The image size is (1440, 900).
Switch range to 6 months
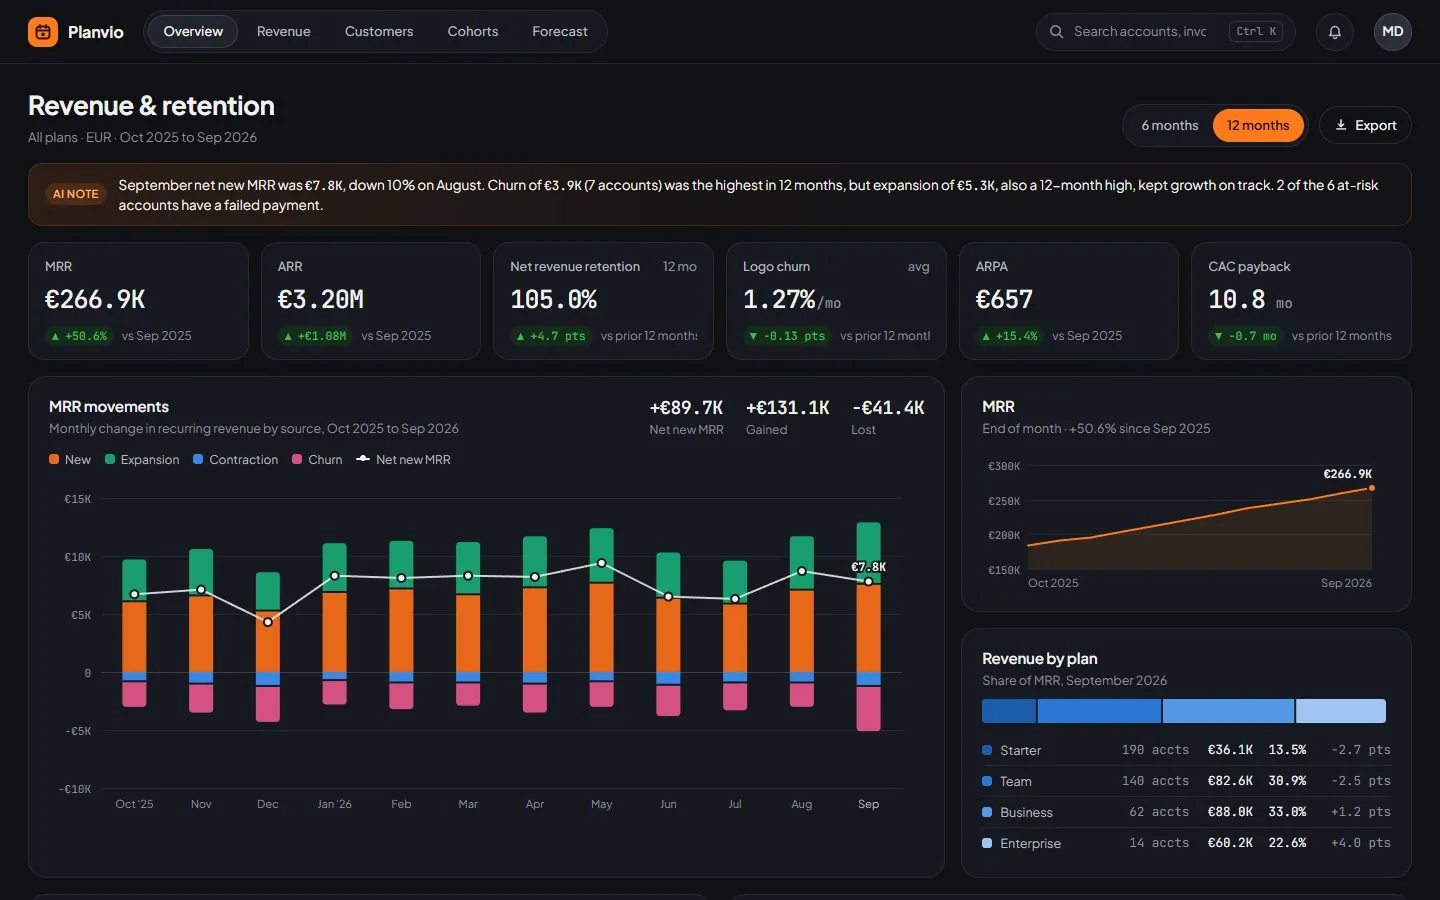(x=1170, y=126)
